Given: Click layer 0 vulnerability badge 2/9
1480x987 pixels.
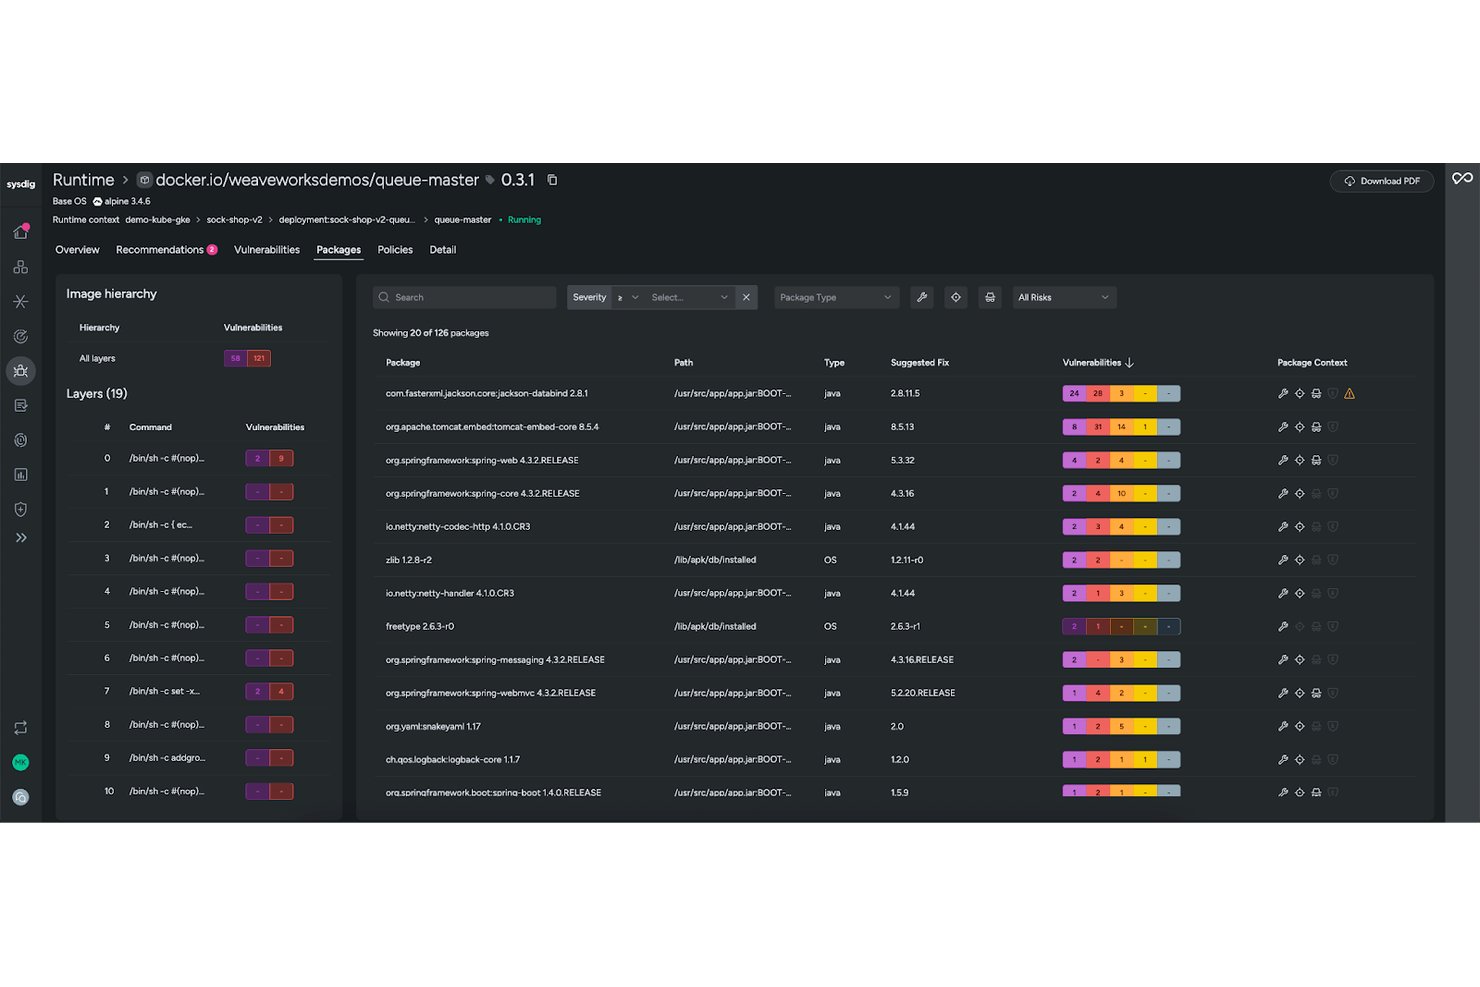Looking at the screenshot, I should (269, 458).
